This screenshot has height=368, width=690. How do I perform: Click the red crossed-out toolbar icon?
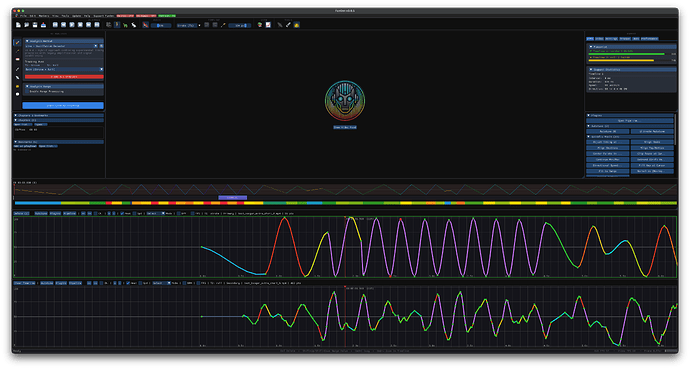click(146, 25)
